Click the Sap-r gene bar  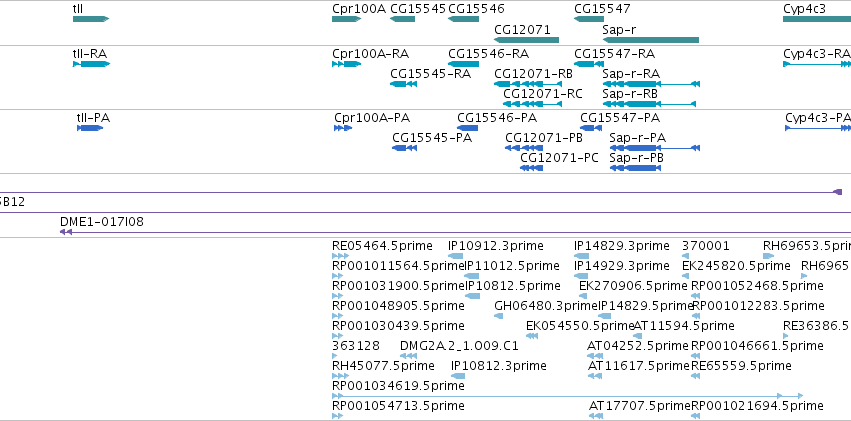point(651,40)
